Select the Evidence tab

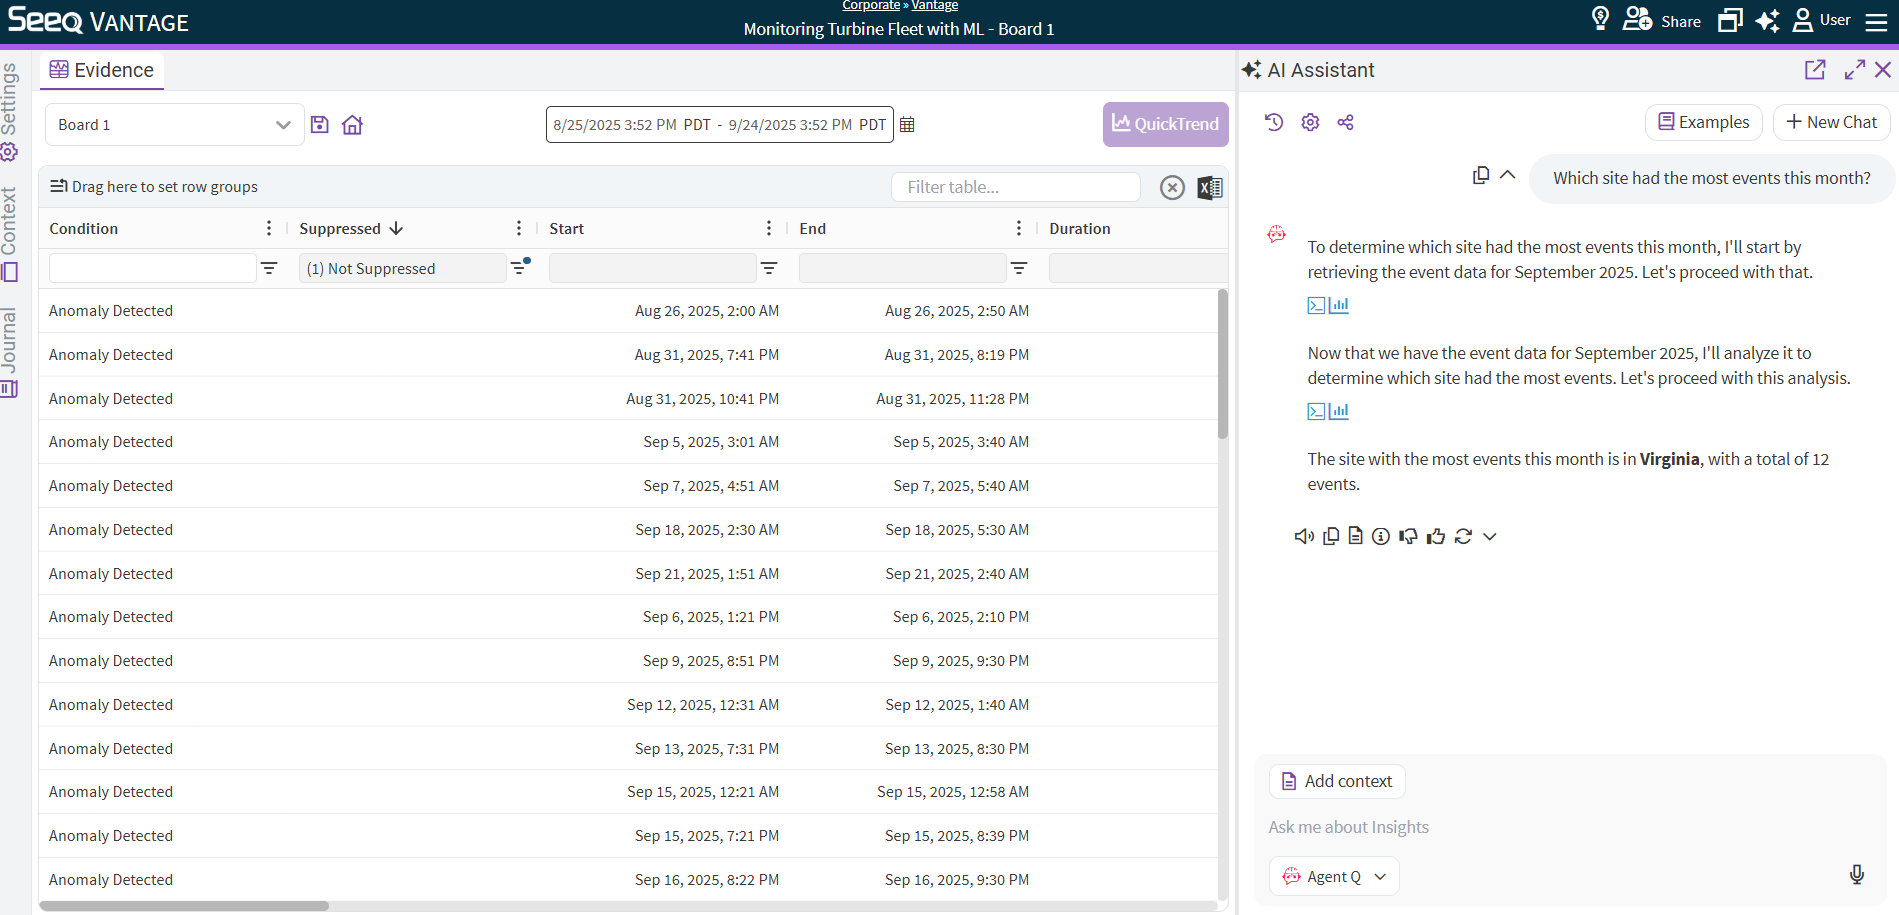(x=102, y=70)
